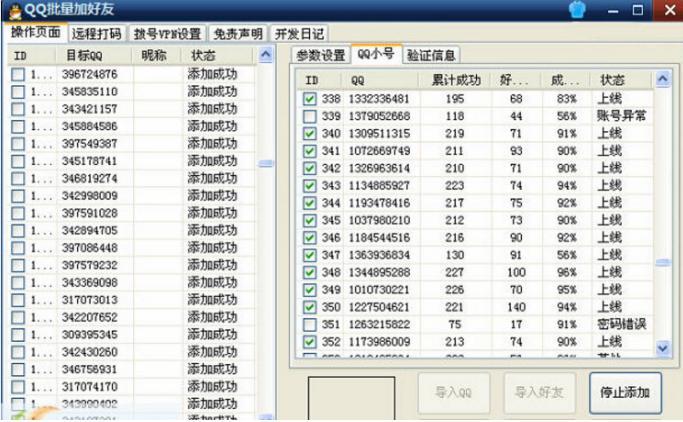The height and width of the screenshot is (422, 683).
Task: Select the QQ小号 tab
Action: tap(376, 54)
